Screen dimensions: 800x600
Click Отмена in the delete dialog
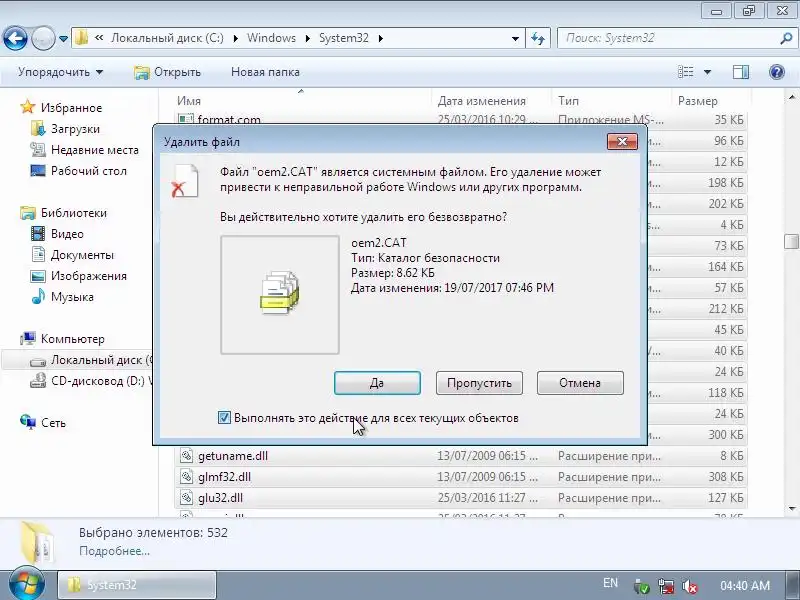click(x=580, y=383)
